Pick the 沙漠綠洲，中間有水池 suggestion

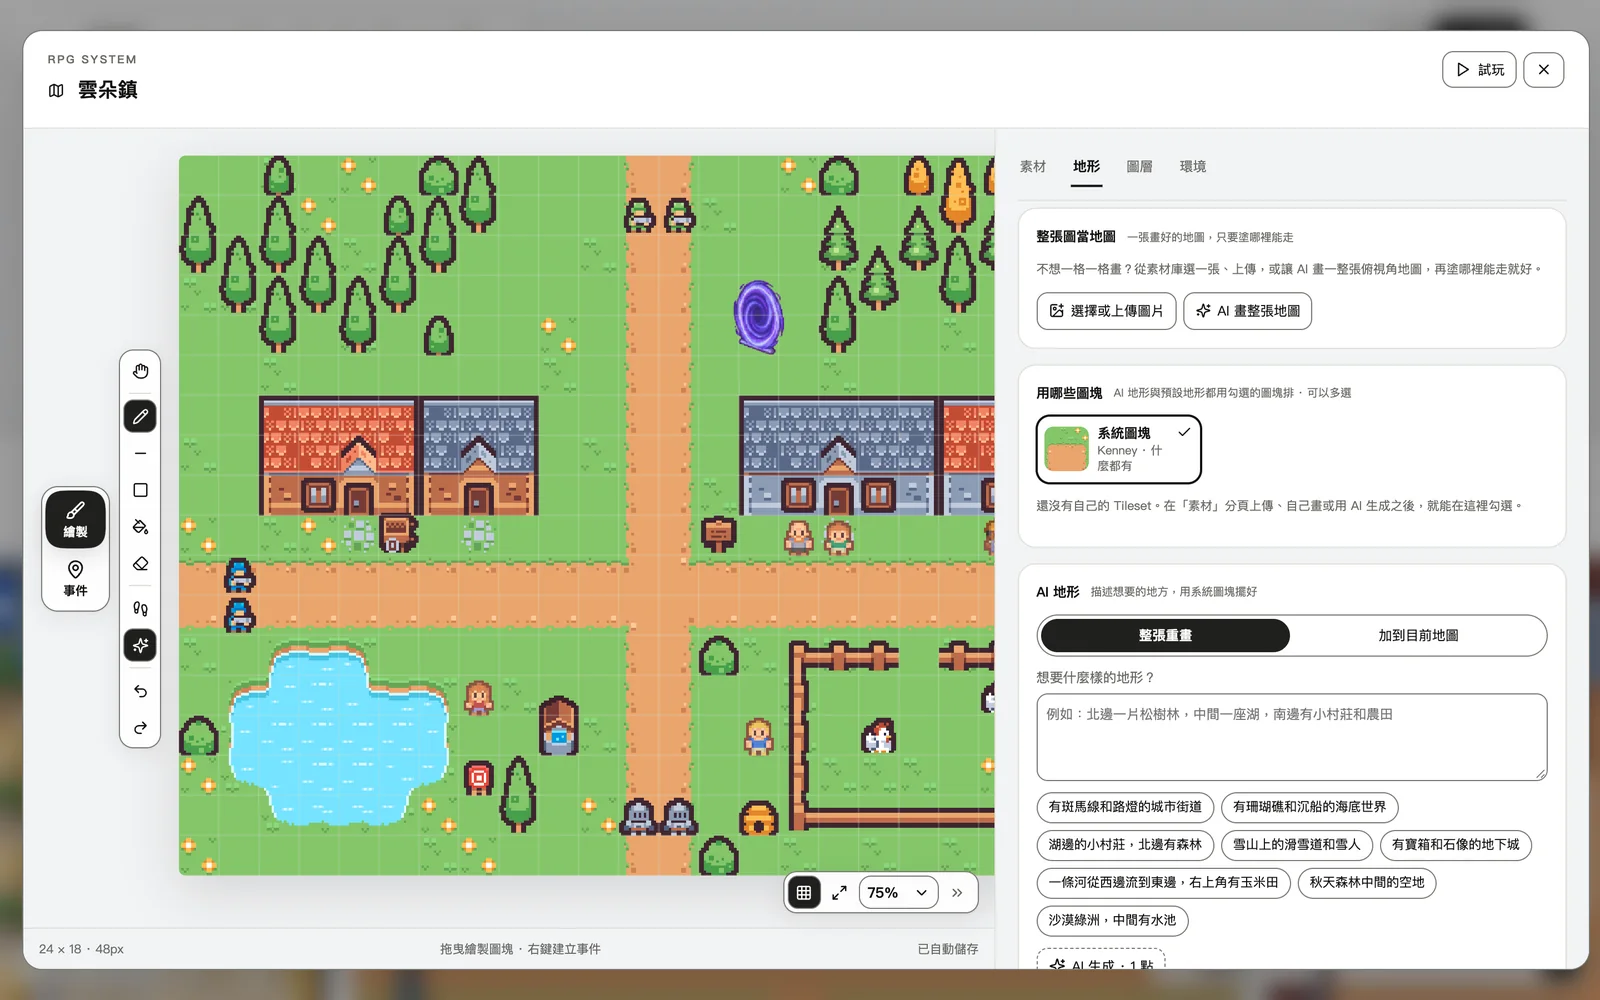click(1112, 921)
